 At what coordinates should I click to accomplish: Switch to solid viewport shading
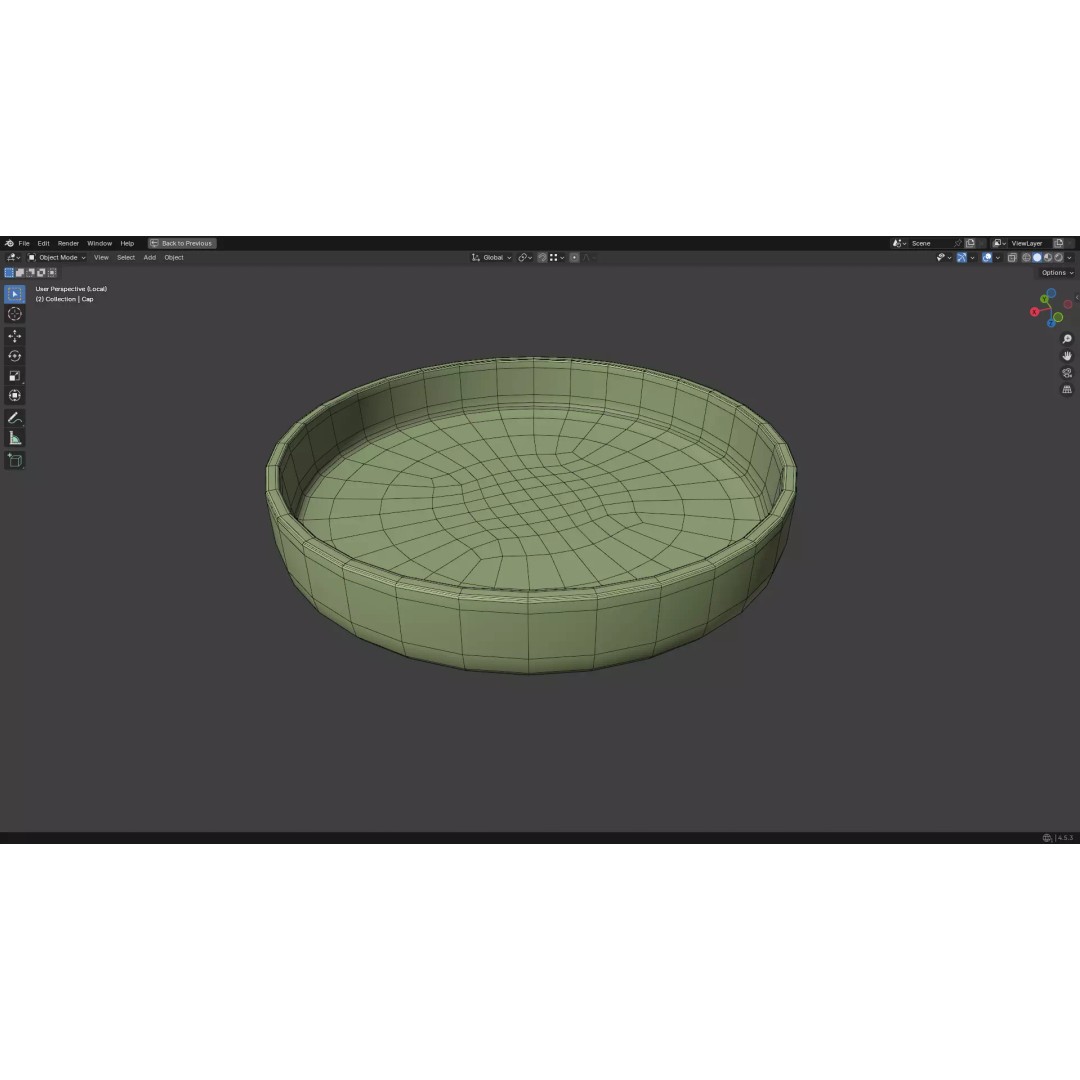coord(1037,258)
